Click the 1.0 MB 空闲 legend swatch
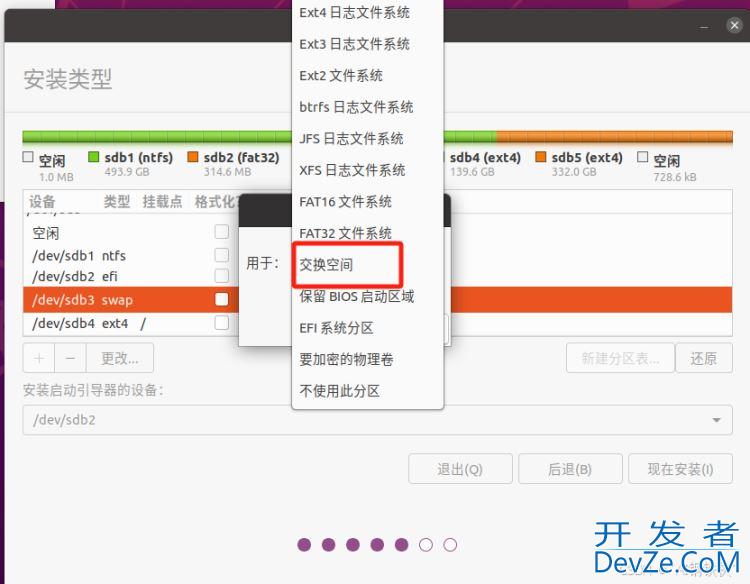750x584 pixels. click(28, 157)
